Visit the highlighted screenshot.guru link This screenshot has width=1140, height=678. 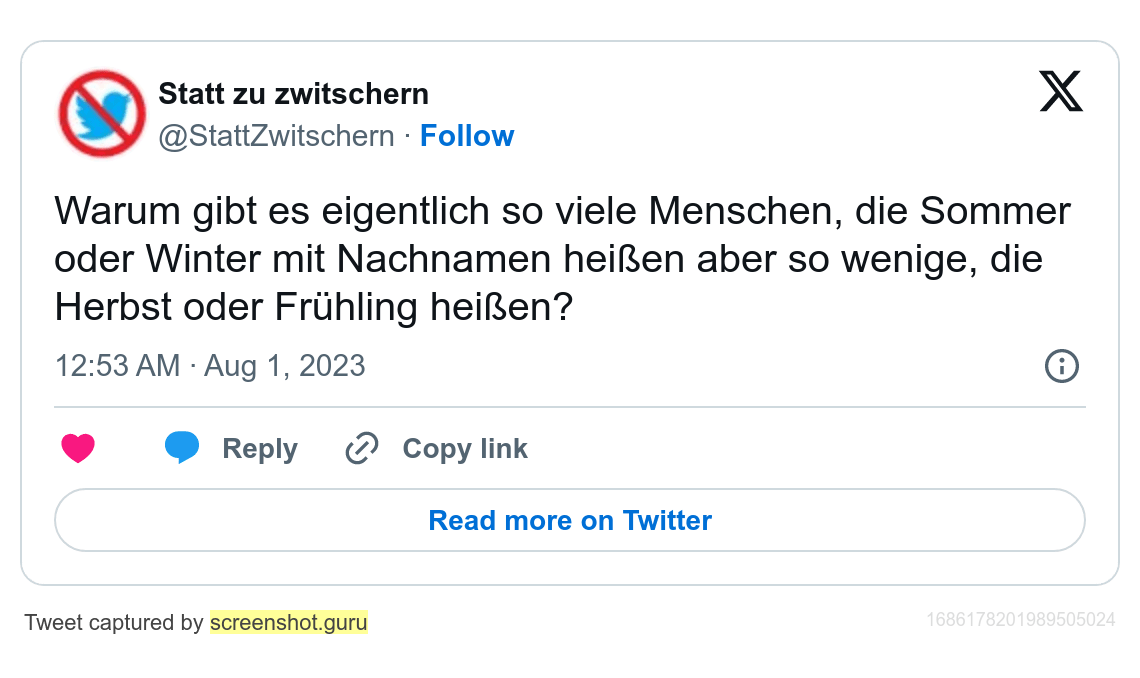(289, 623)
